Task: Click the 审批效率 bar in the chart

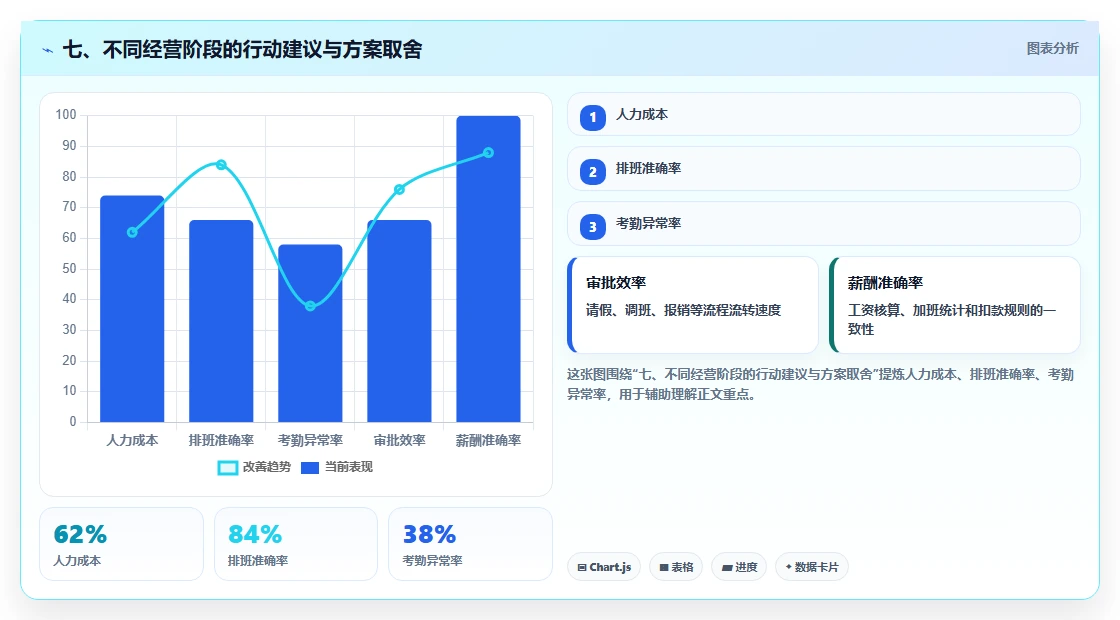Action: (399, 321)
